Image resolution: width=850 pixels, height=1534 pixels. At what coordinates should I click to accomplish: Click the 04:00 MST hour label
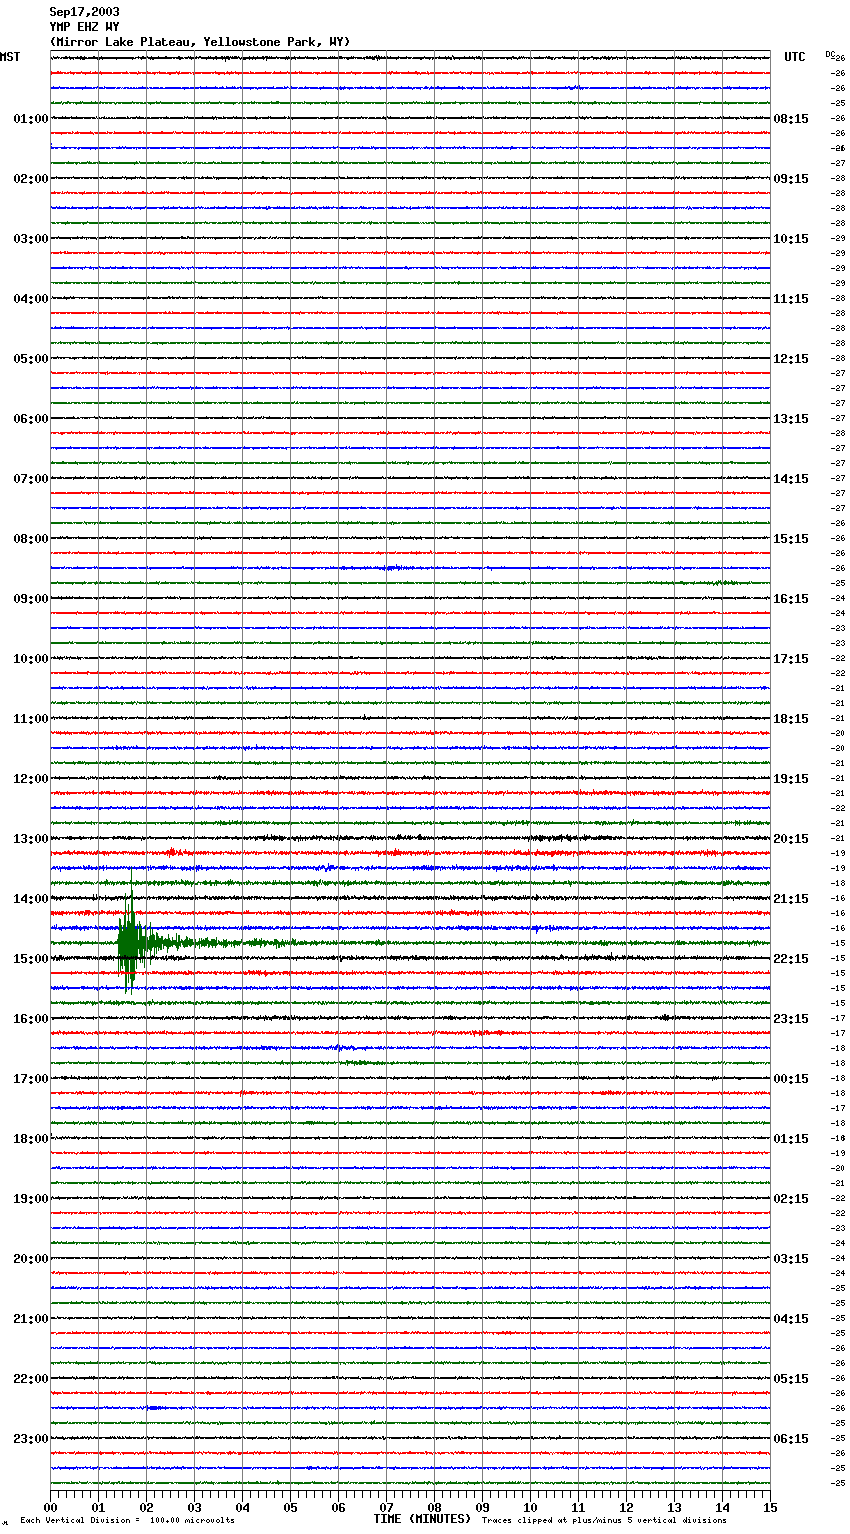click(31, 299)
